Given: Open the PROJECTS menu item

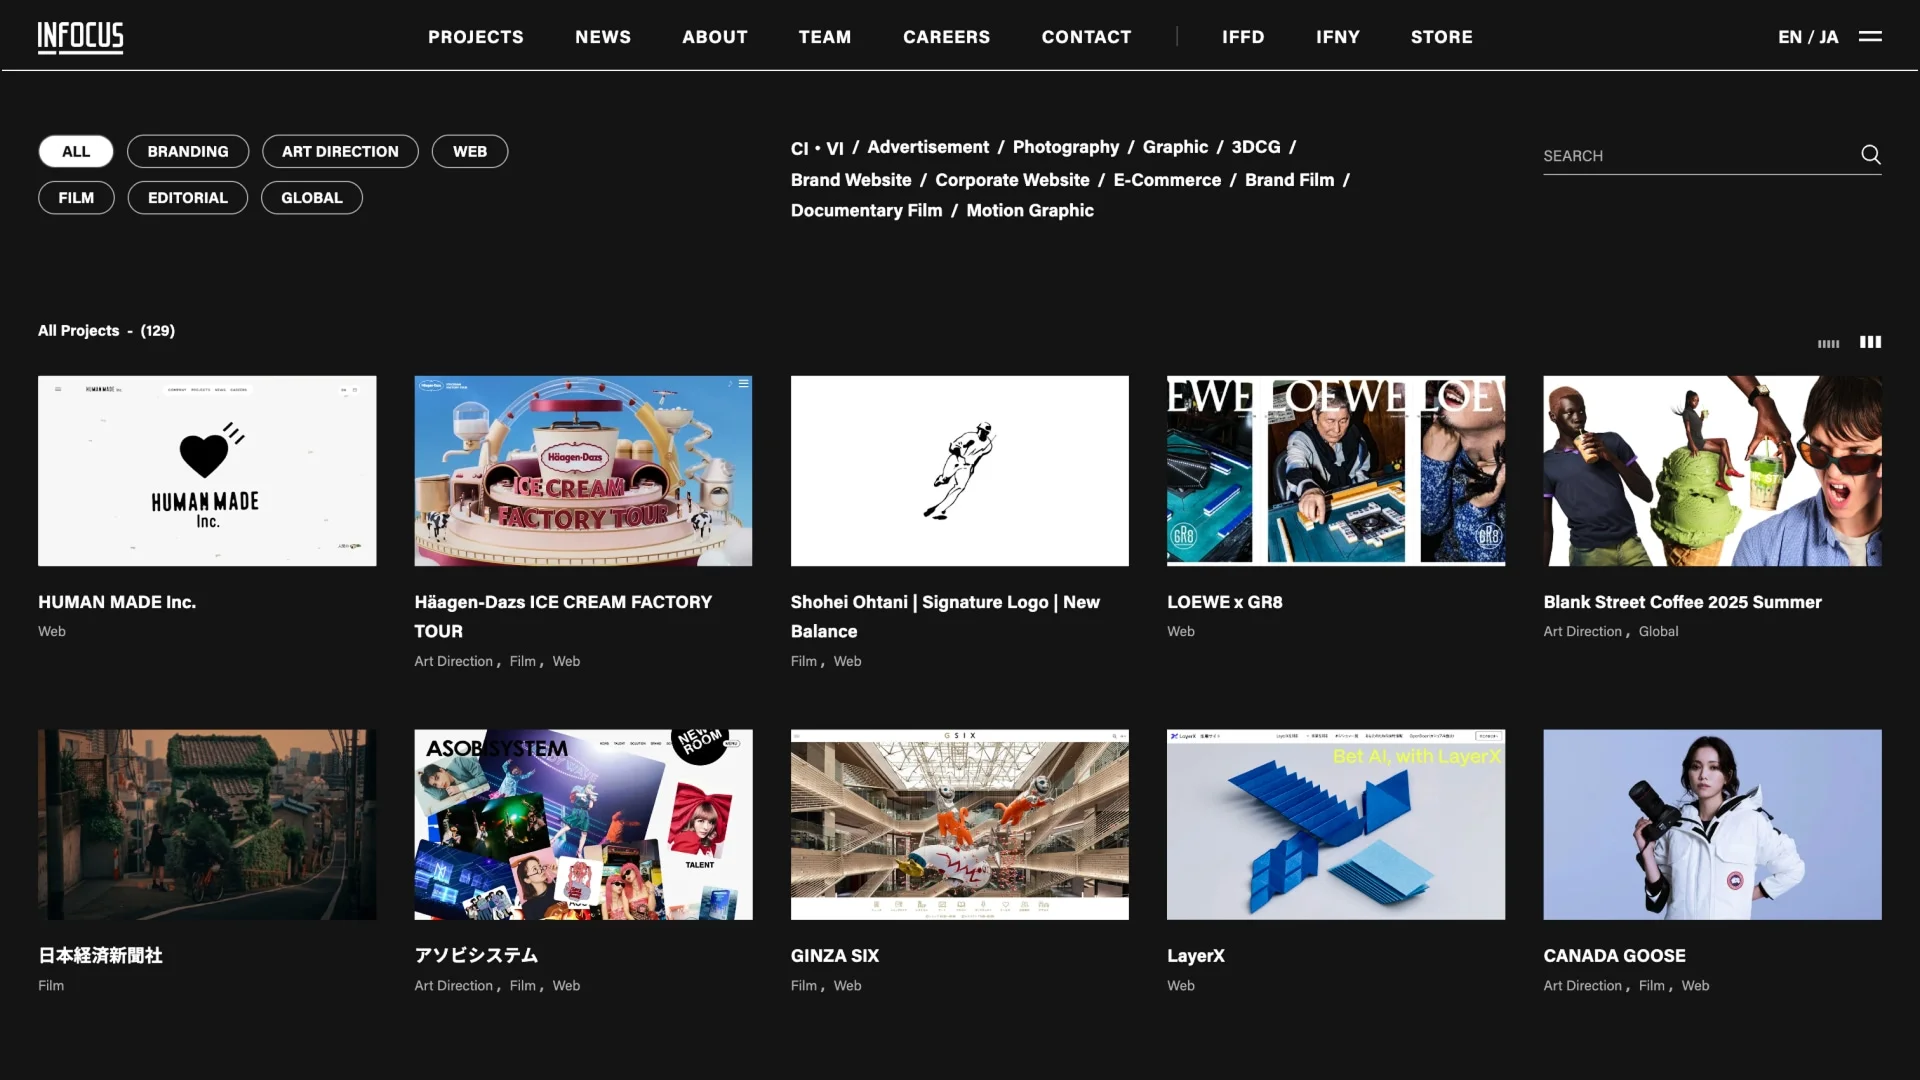Looking at the screenshot, I should click(475, 37).
